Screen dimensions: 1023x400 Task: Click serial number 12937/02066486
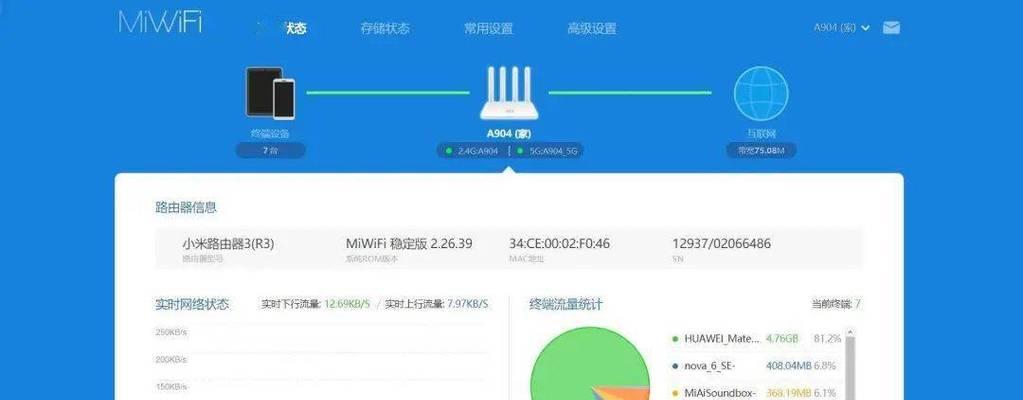point(722,244)
